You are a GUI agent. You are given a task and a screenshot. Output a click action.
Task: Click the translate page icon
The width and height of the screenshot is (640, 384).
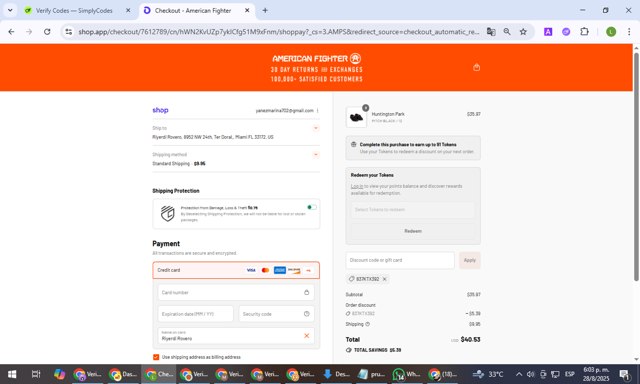[x=491, y=31]
